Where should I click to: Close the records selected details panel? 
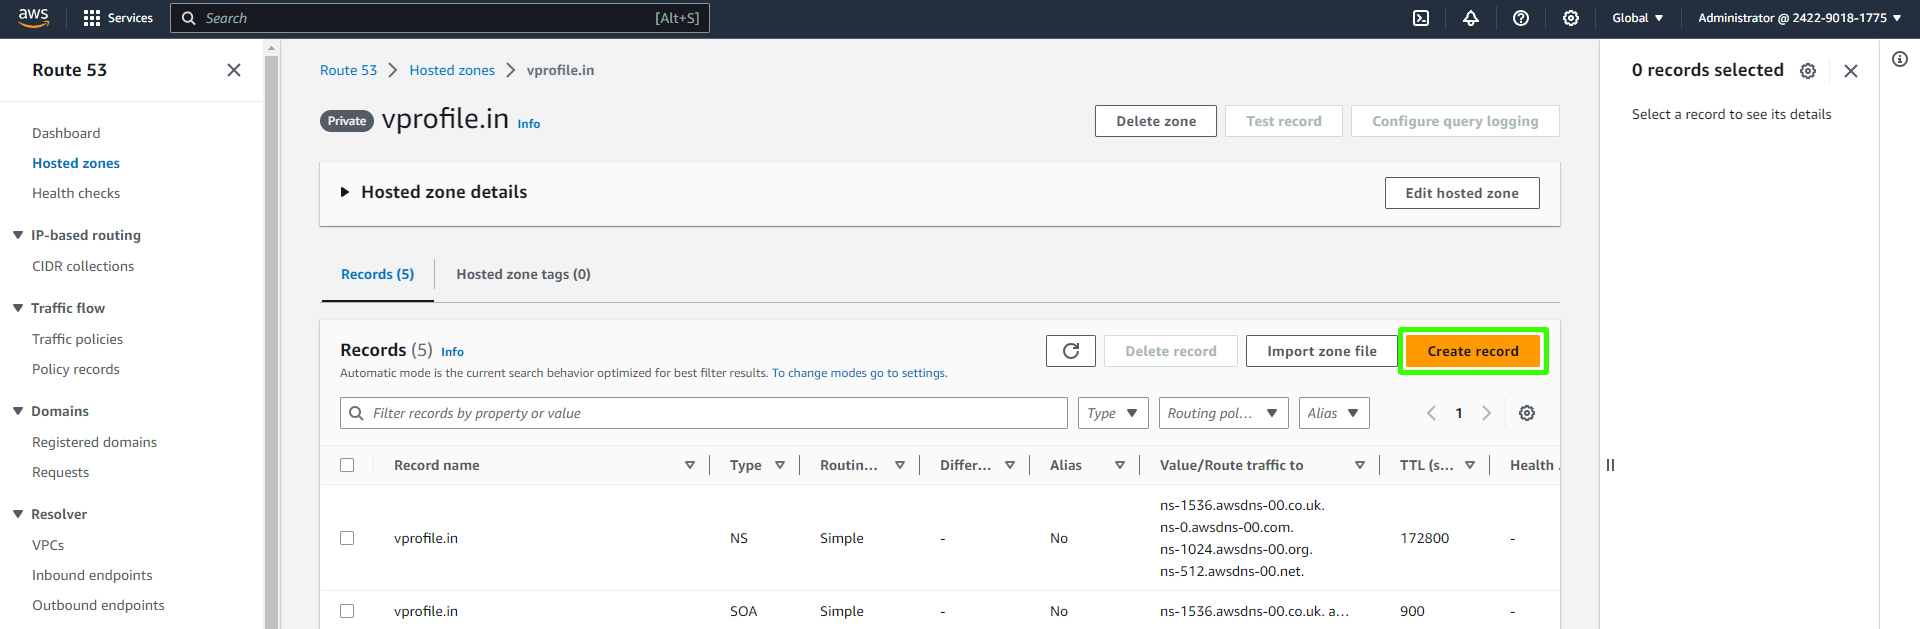point(1851,71)
